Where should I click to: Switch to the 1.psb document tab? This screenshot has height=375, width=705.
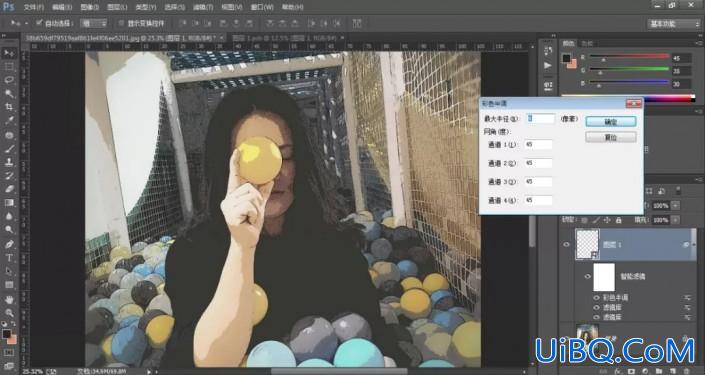pos(284,38)
